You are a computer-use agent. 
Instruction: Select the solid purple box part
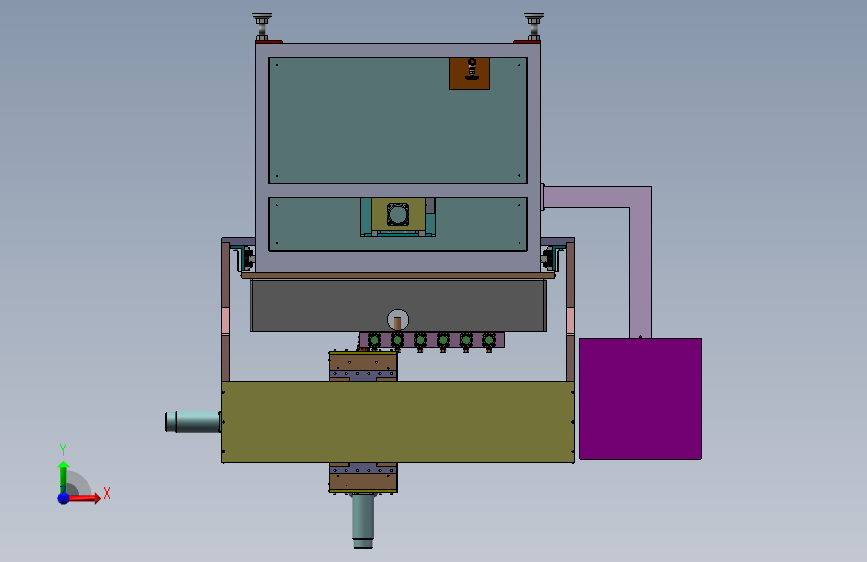640,399
